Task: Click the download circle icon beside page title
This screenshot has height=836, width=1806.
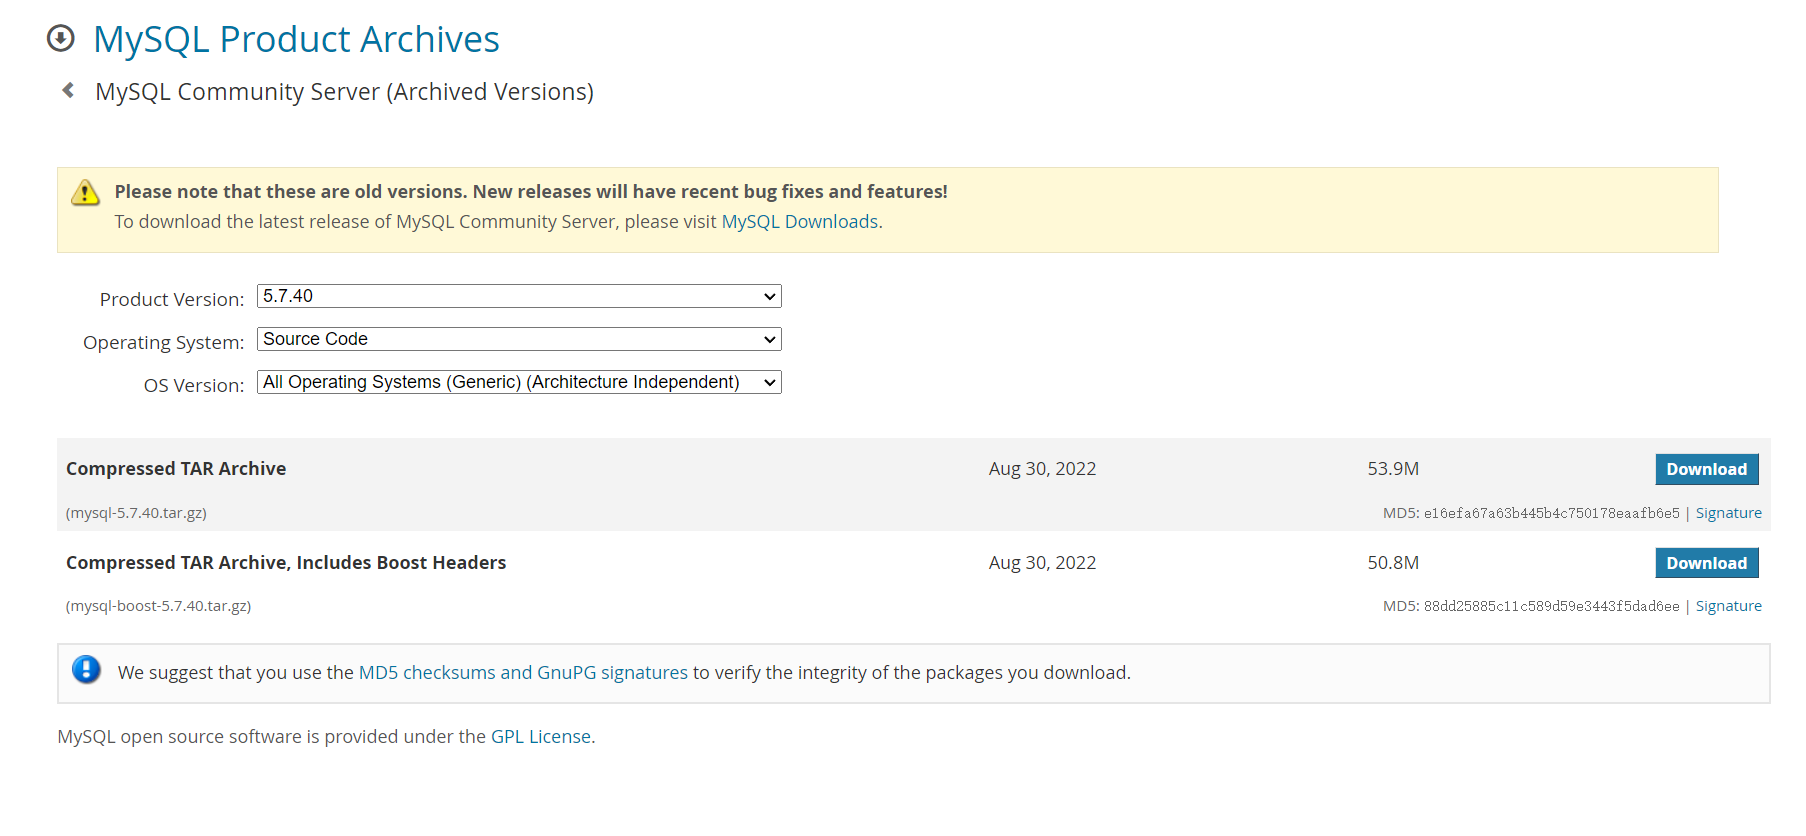Action: coord(61,39)
